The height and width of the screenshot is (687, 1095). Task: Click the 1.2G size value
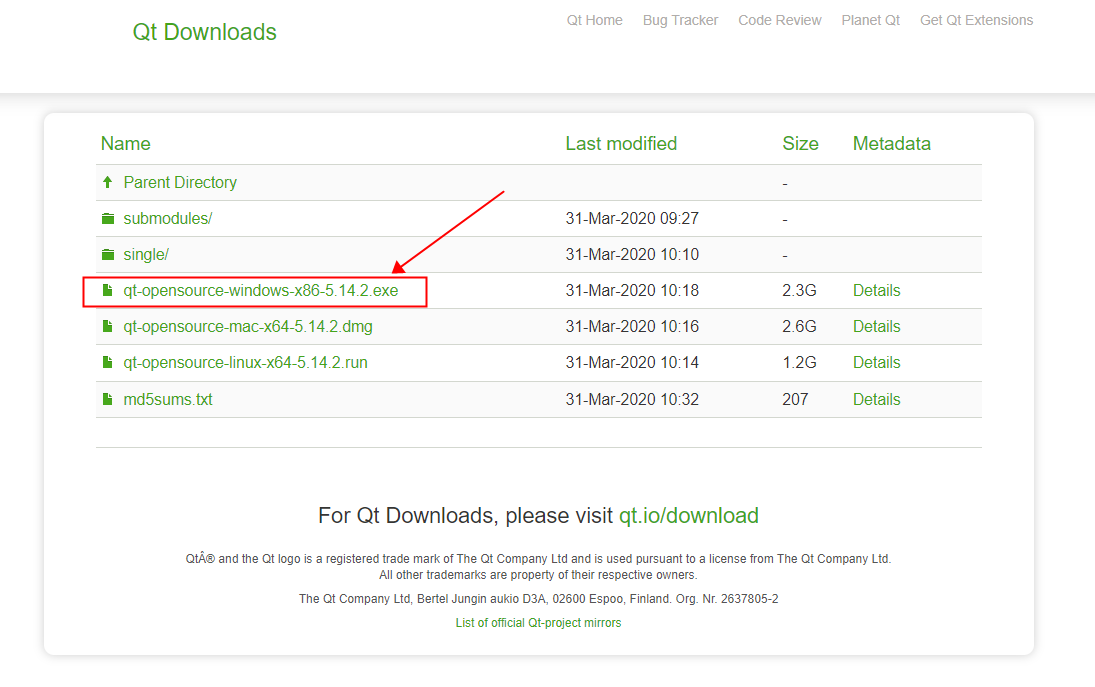coord(799,363)
